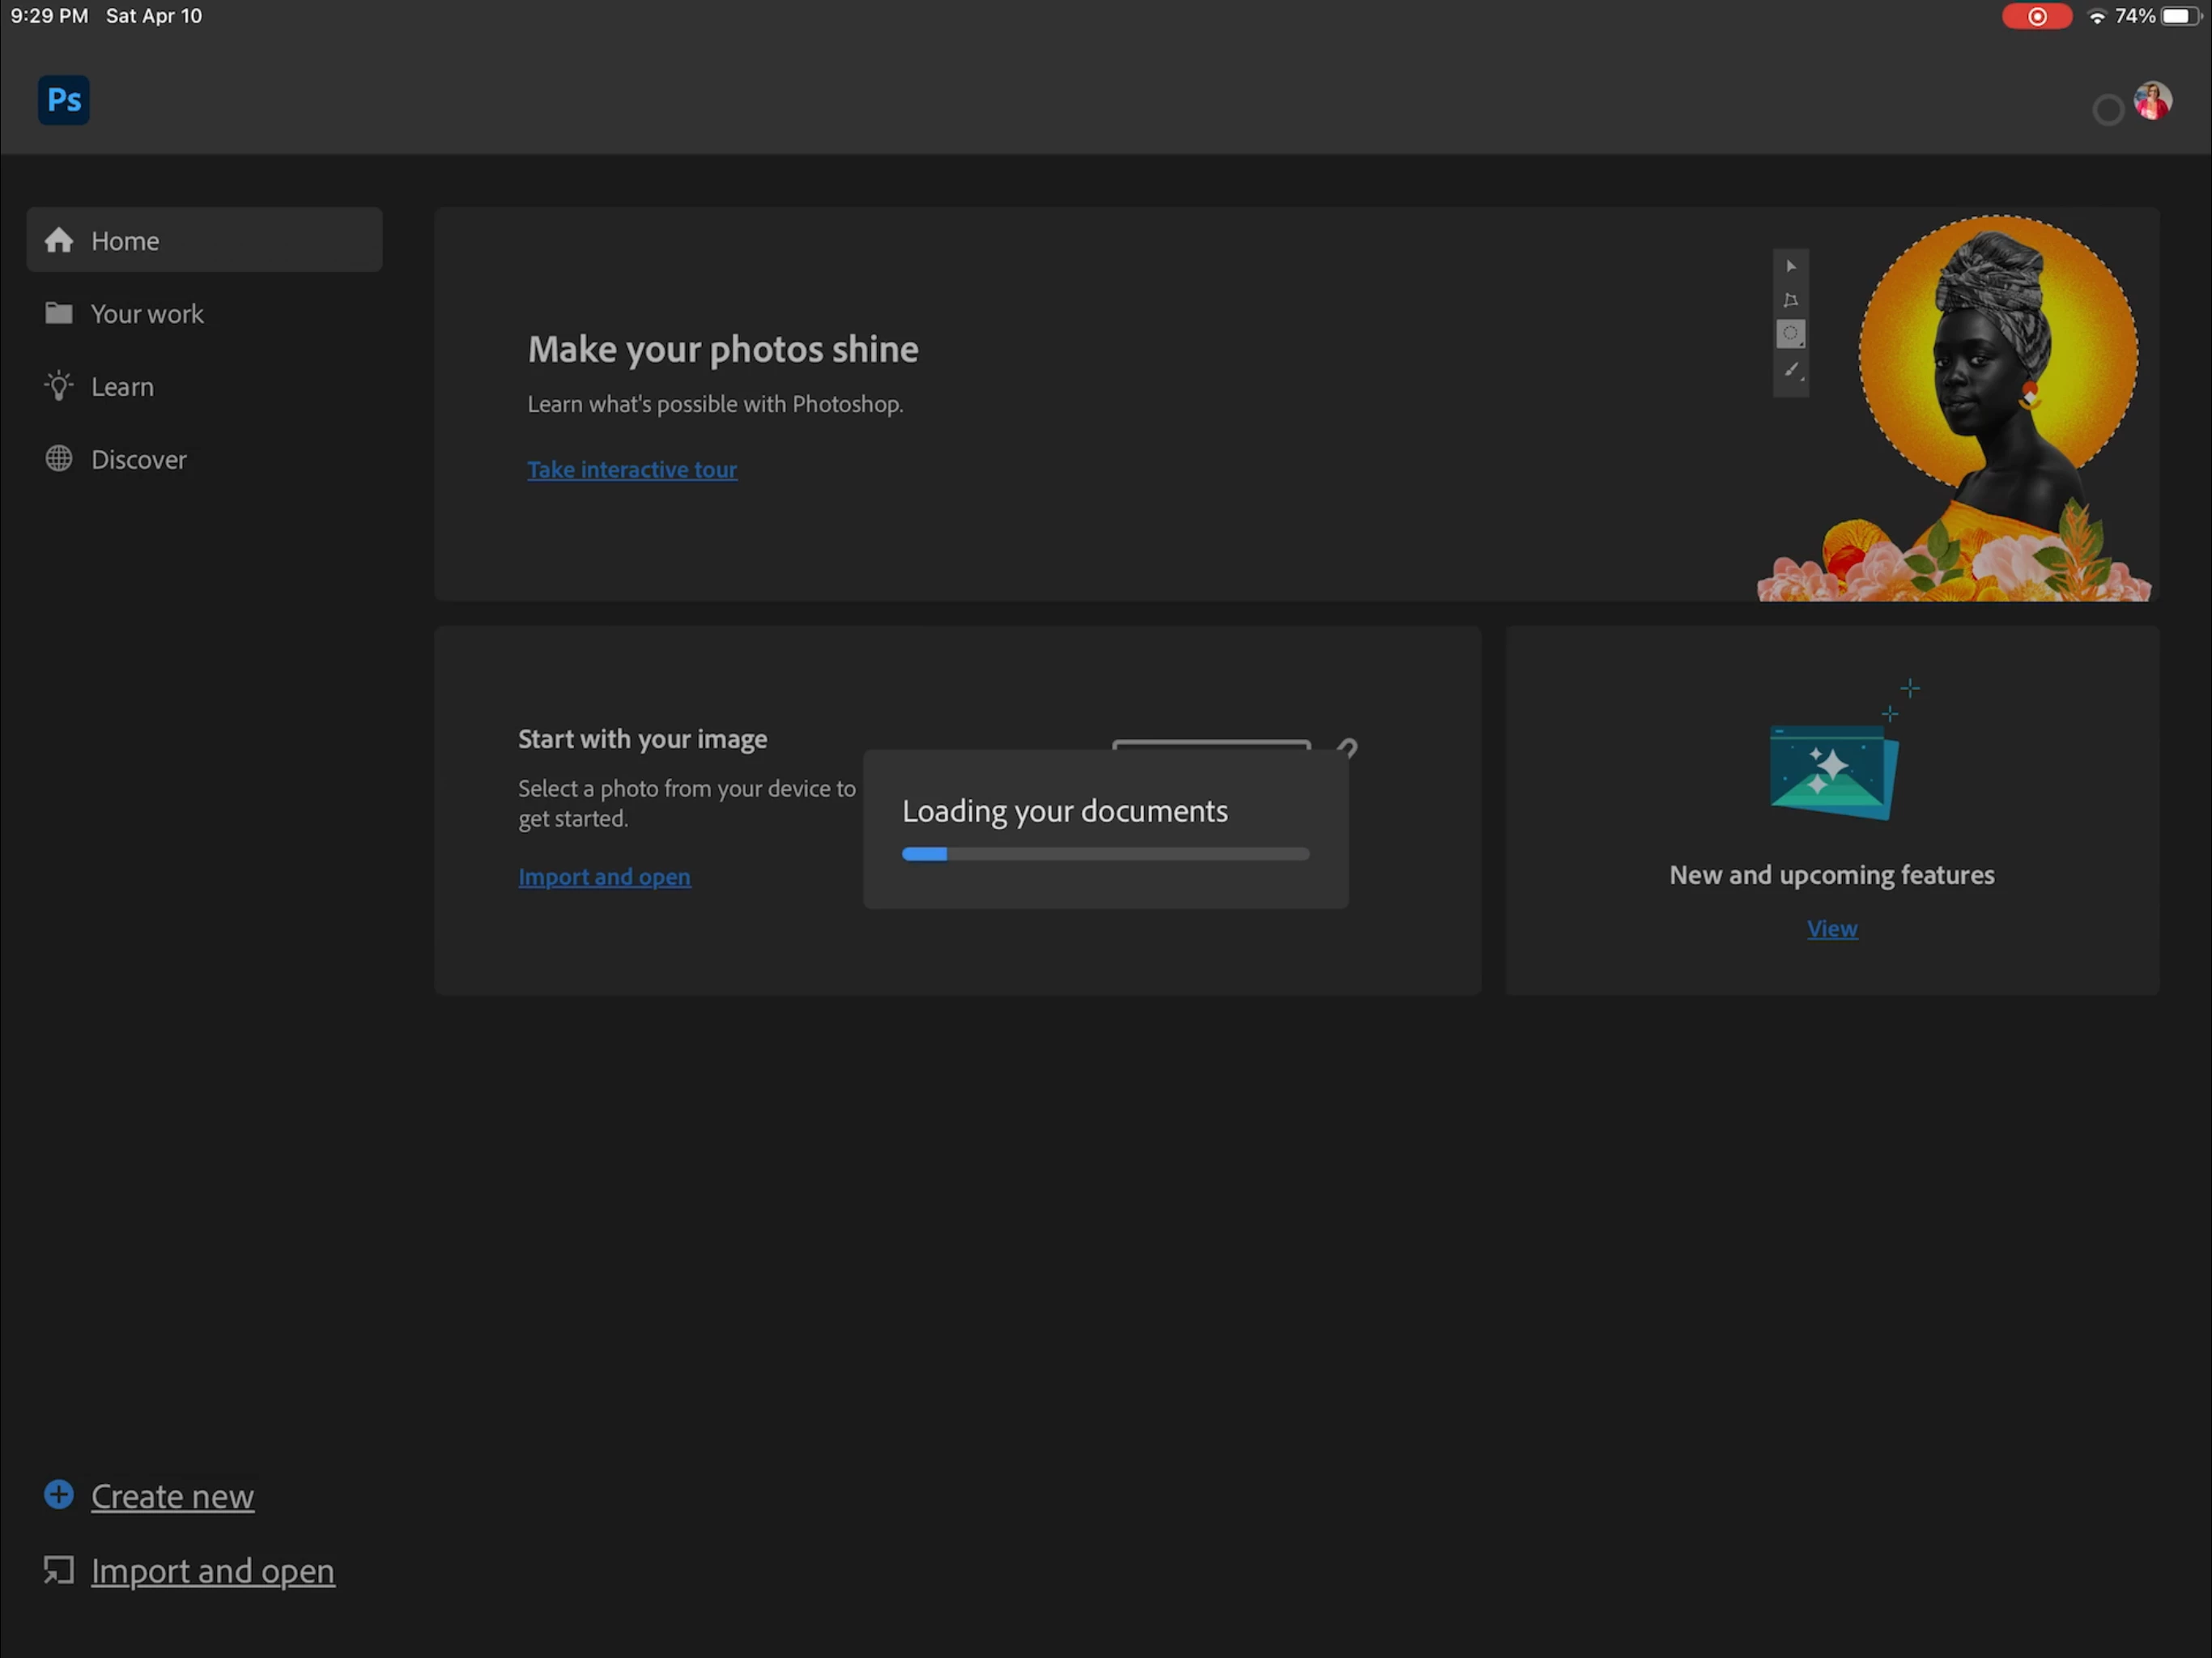
Task: Open the Learn section
Action: pos(122,387)
